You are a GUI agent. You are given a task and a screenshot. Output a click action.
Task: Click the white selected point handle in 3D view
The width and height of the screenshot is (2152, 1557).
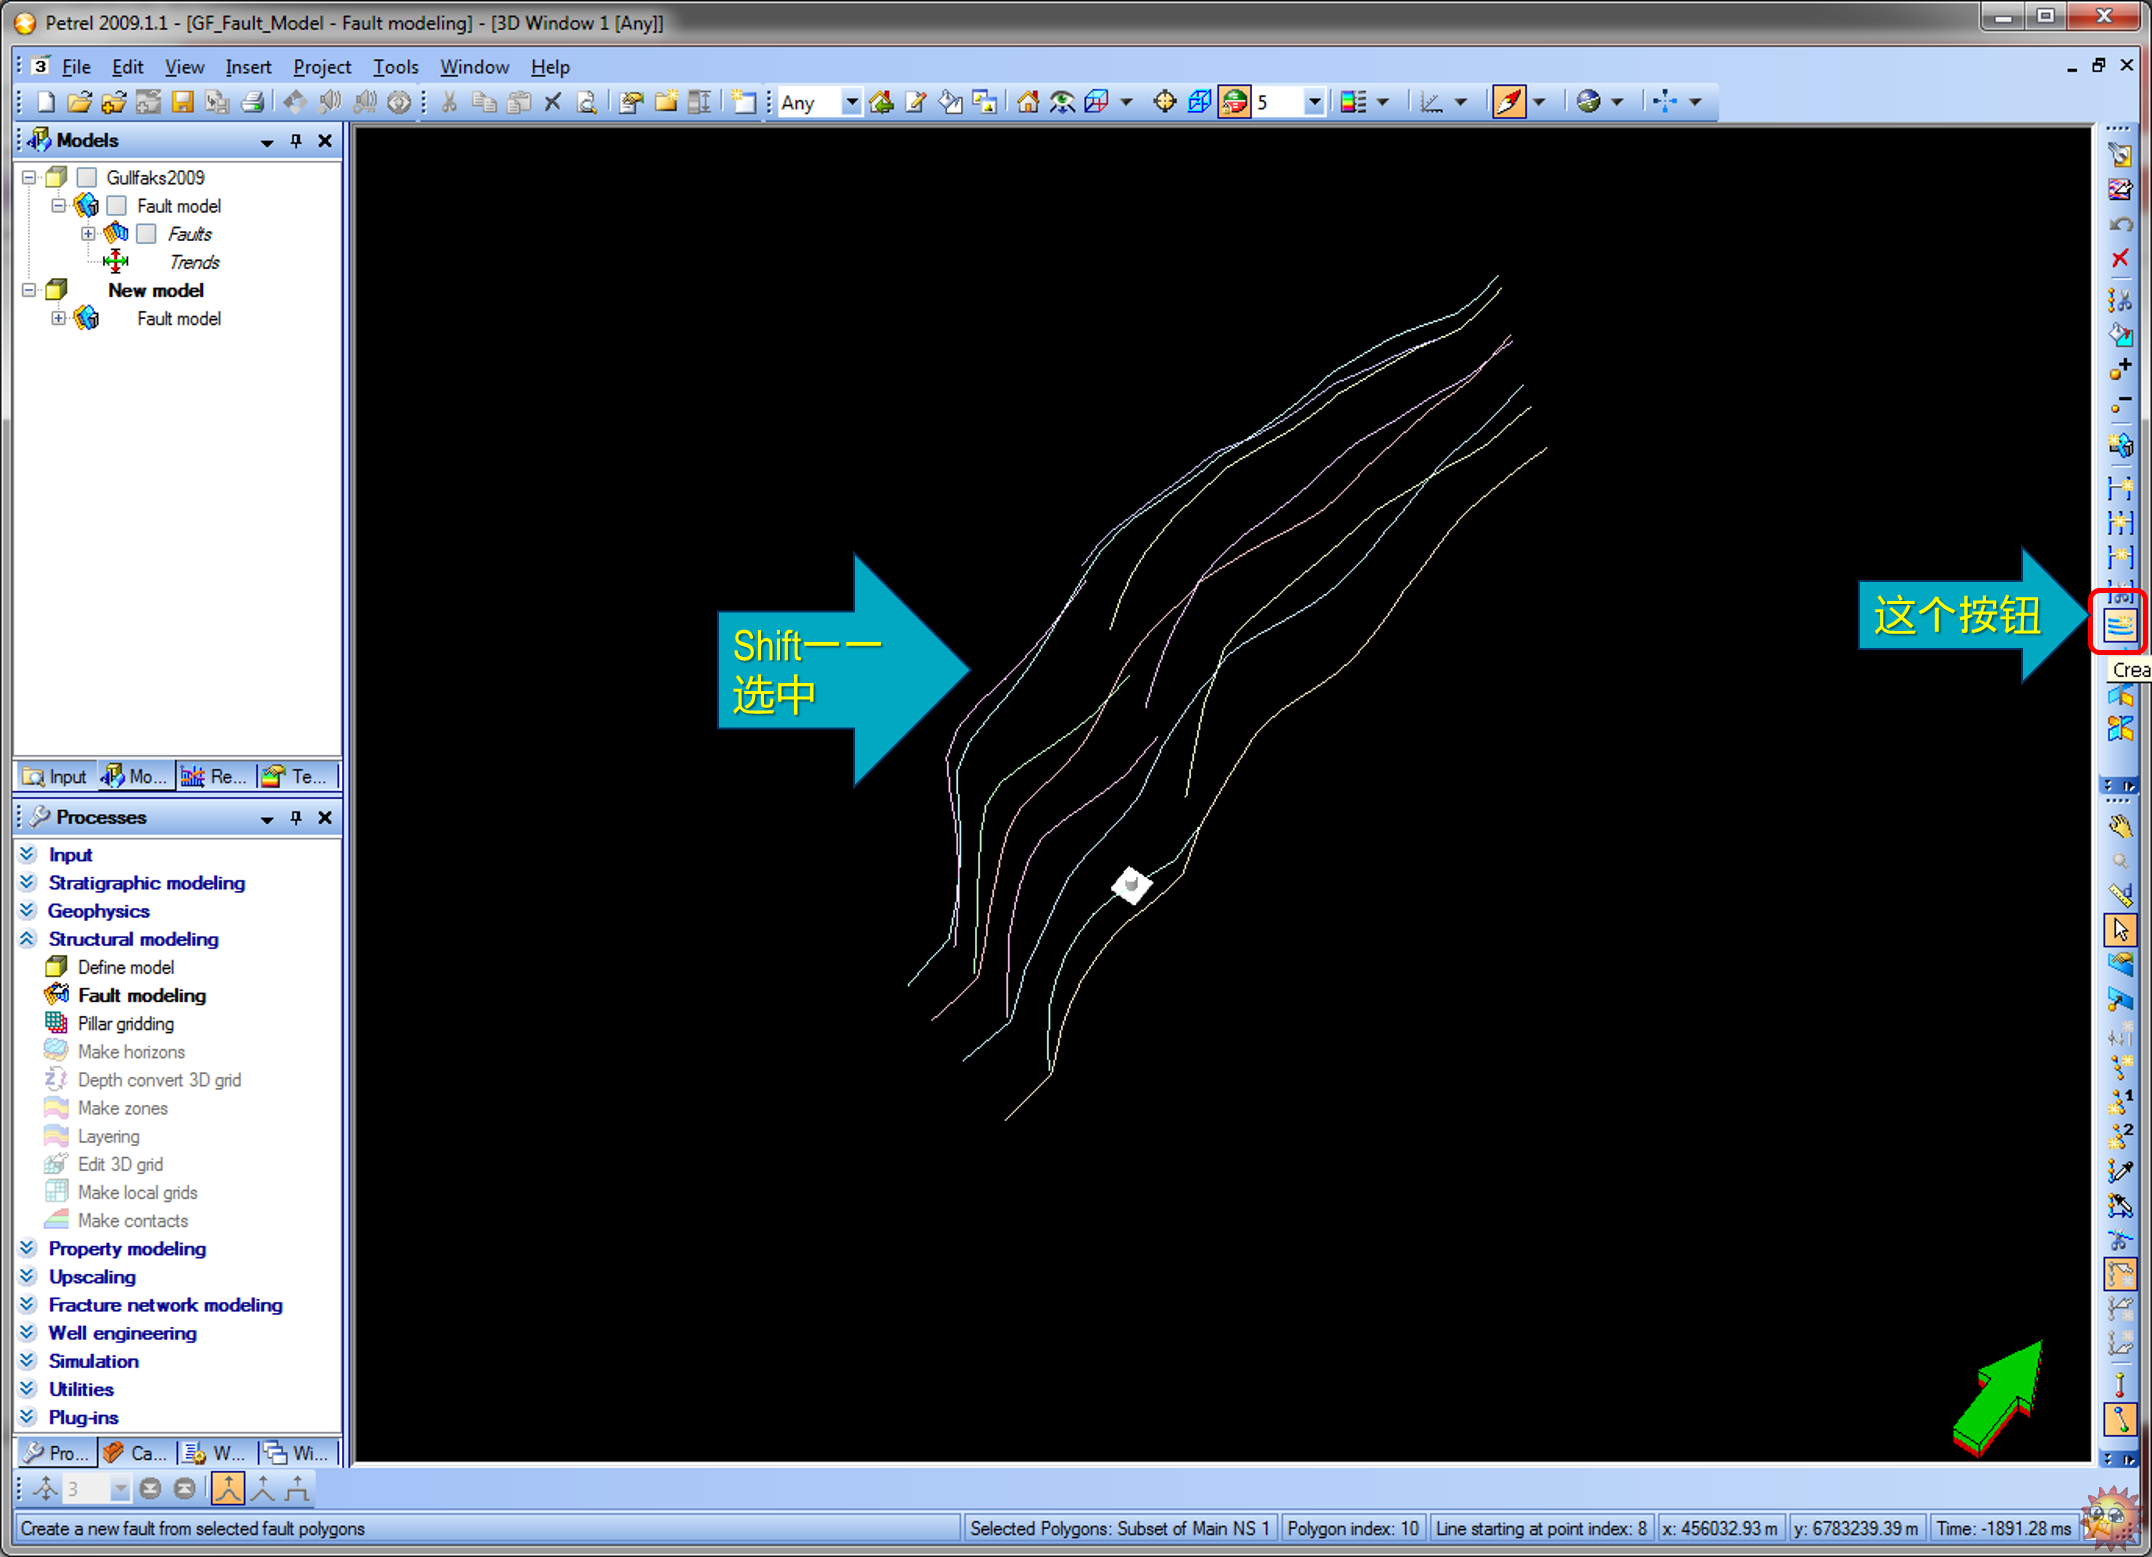click(1132, 884)
